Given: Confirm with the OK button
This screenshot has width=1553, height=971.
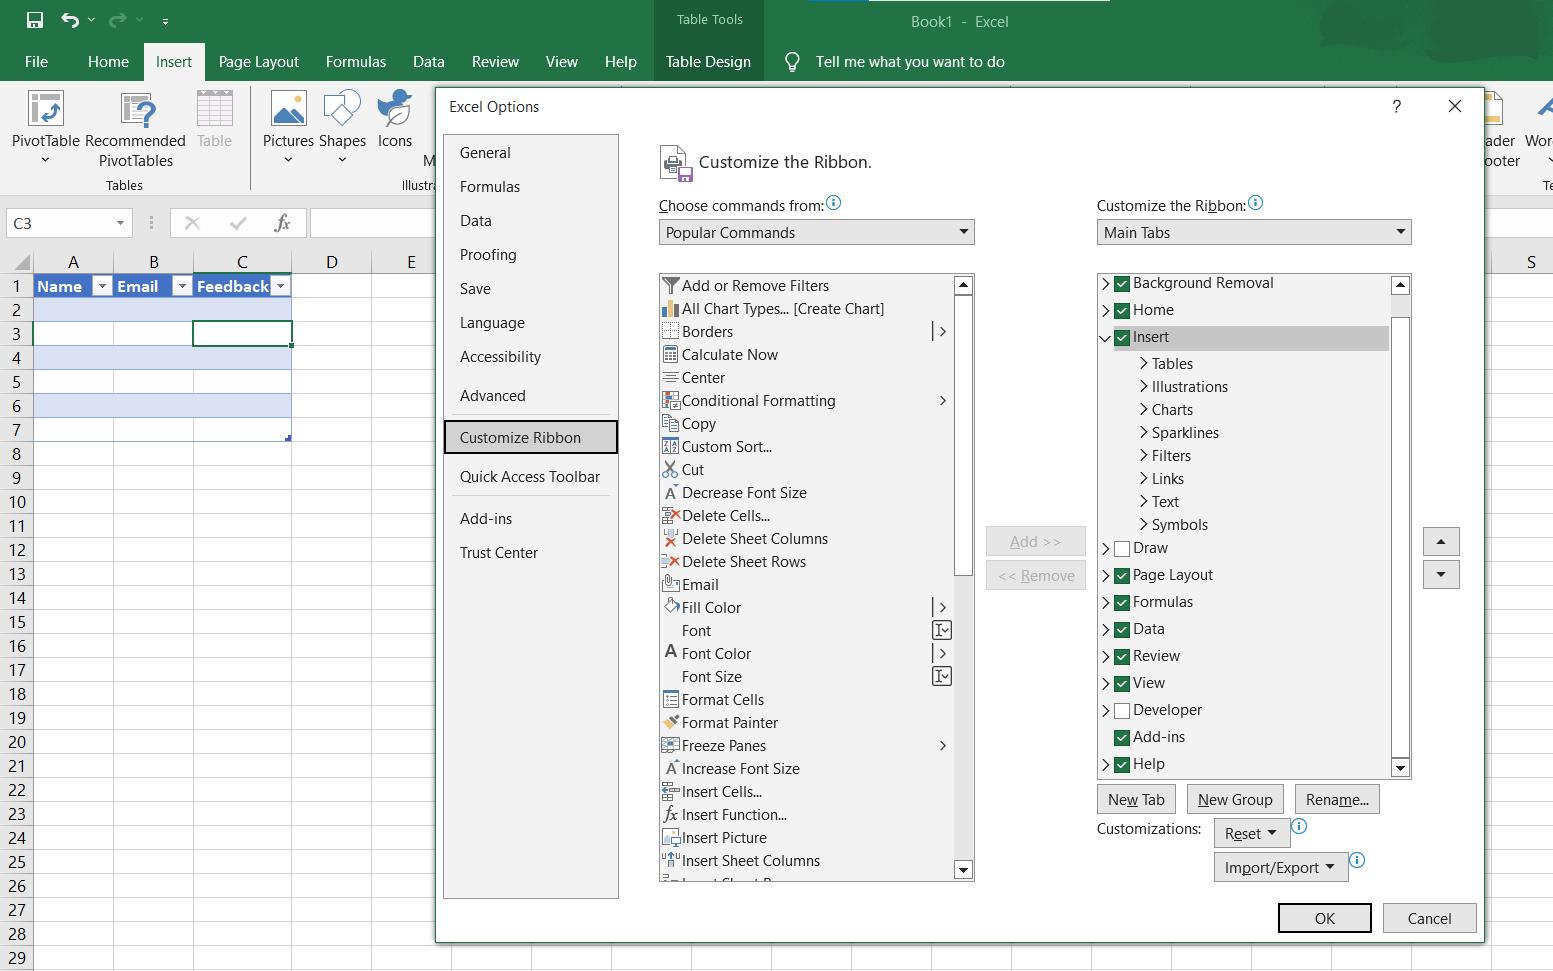Looking at the screenshot, I should click(x=1325, y=918).
